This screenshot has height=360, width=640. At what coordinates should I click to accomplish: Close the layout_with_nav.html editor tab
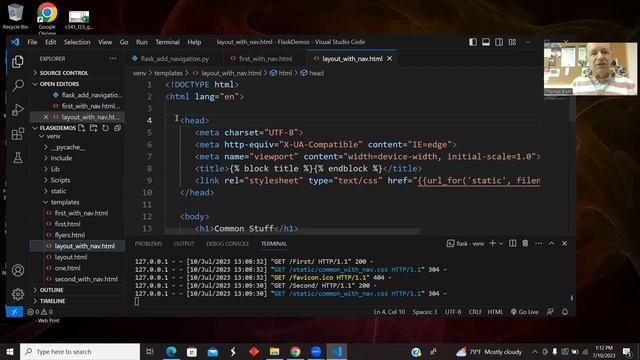[x=389, y=59]
